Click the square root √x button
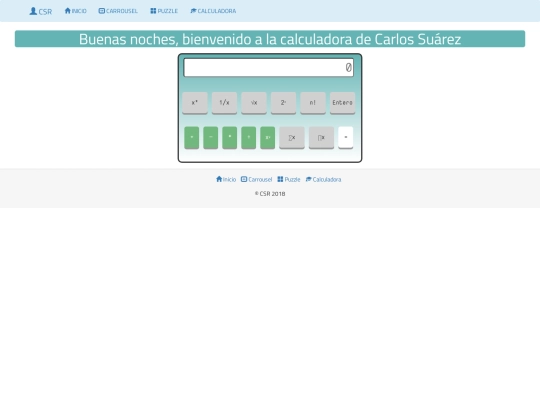 point(254,103)
